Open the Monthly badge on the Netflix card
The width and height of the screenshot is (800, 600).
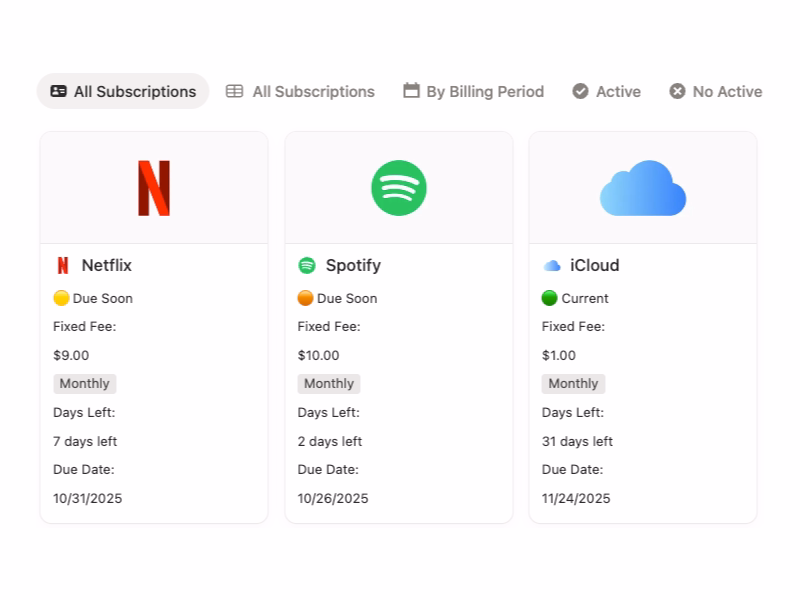84,383
